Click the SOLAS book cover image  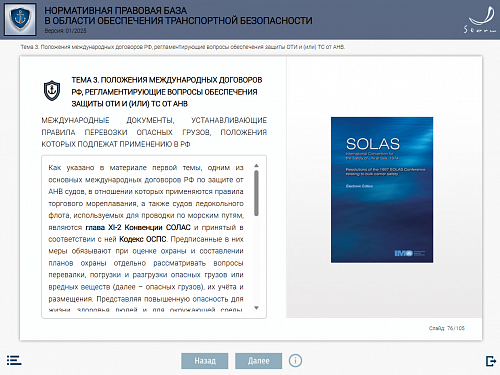[x=382, y=190]
